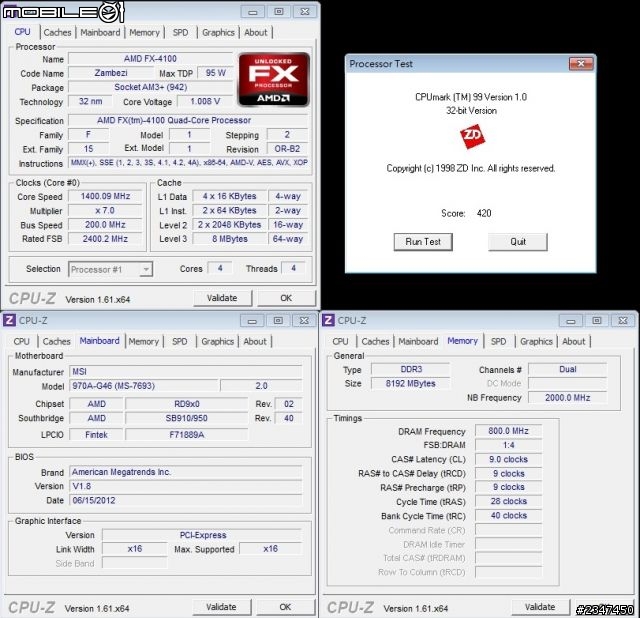Click OK in the Mainboard window
The image size is (640, 618).
tap(285, 607)
